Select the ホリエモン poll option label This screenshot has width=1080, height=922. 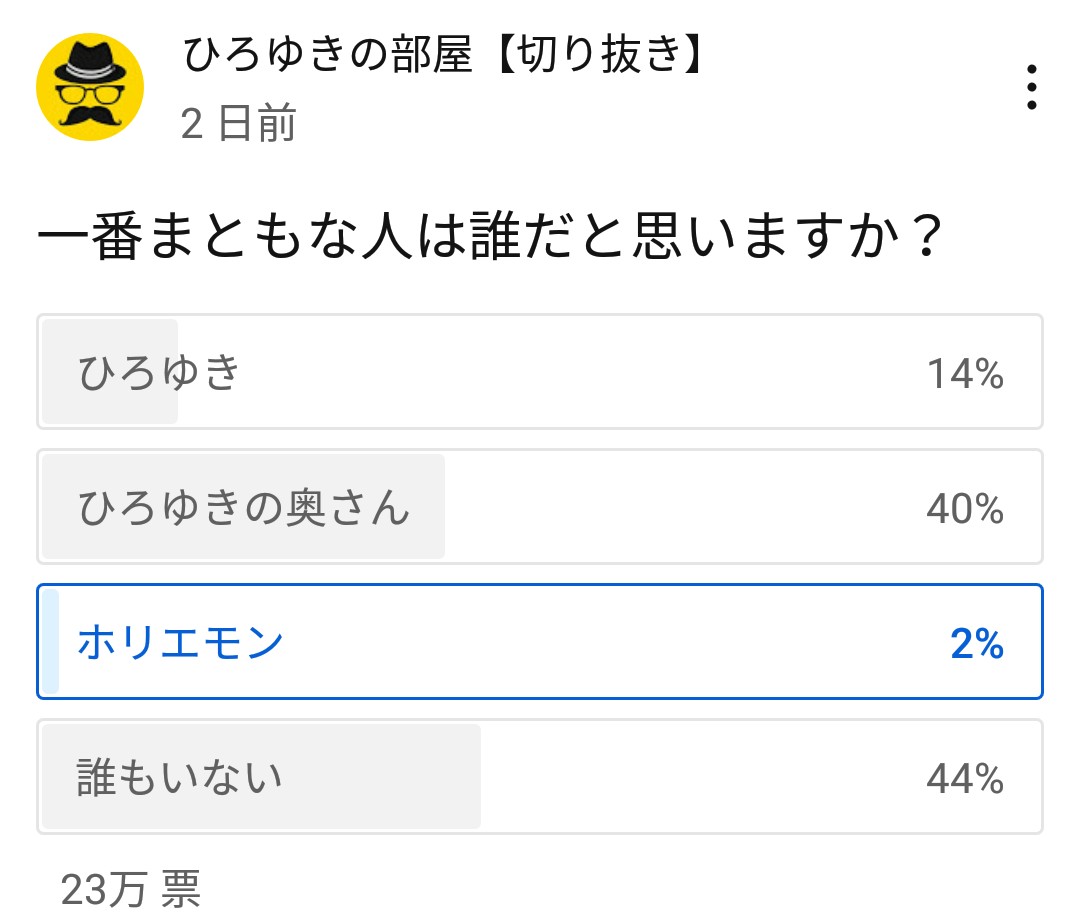coord(181,643)
